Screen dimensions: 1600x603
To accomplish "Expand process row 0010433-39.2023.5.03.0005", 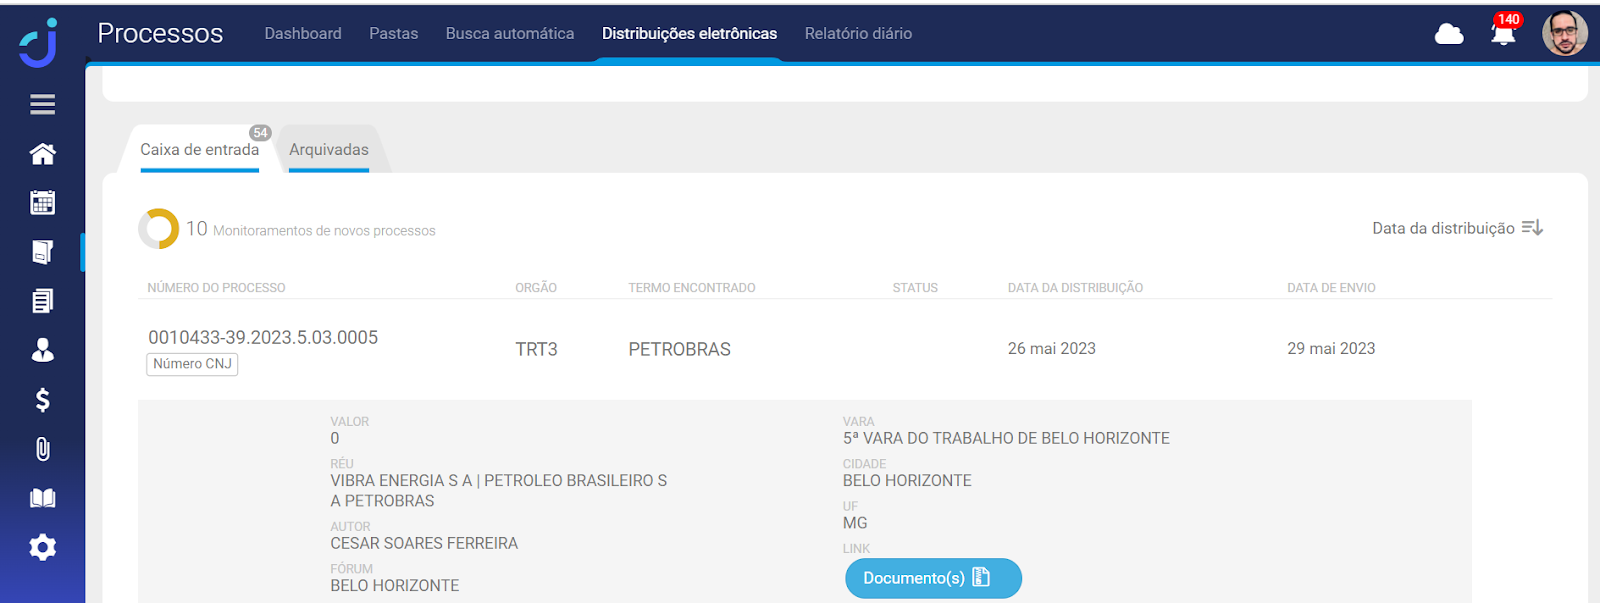I will [x=263, y=338].
